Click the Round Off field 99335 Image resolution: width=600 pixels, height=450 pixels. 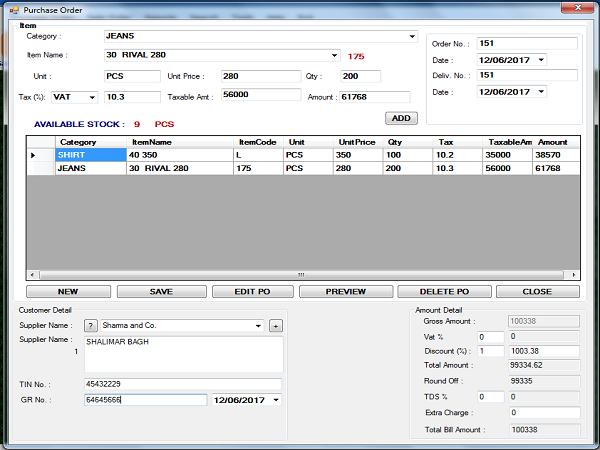click(544, 381)
